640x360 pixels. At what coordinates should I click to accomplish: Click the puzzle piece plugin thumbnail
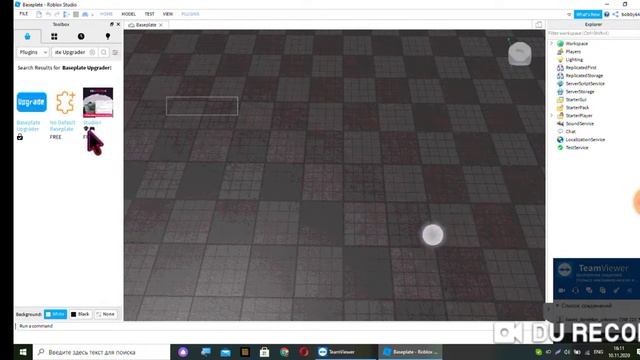coord(65,102)
